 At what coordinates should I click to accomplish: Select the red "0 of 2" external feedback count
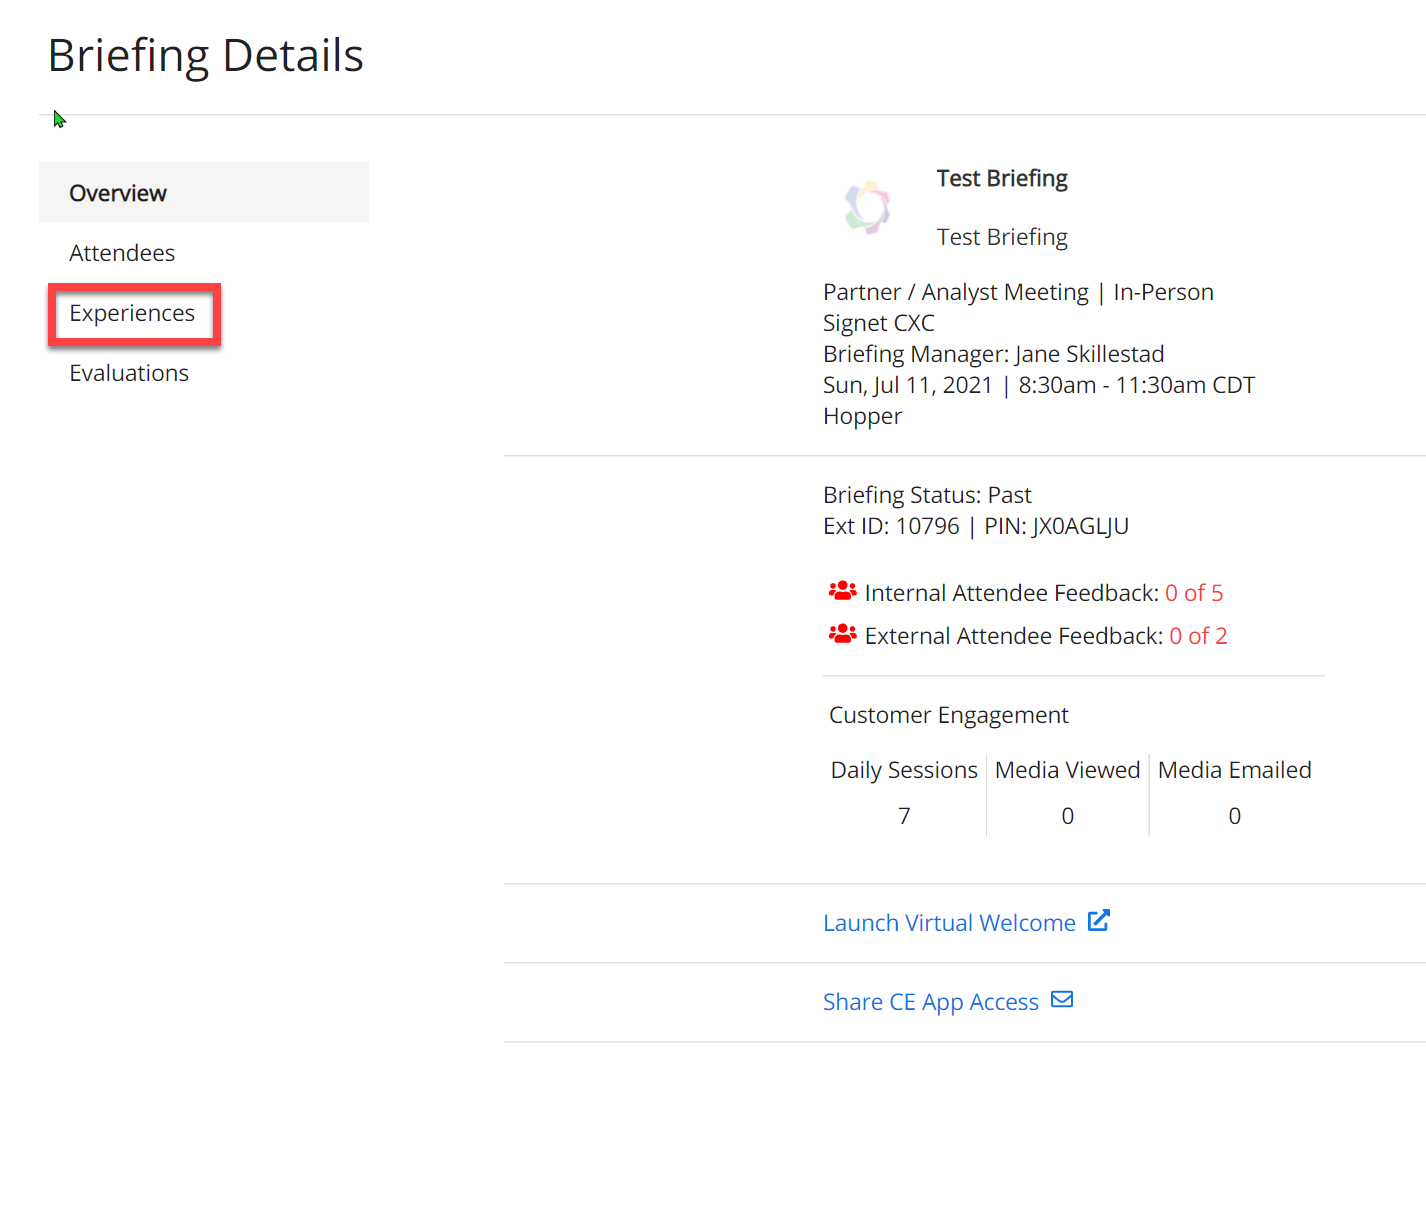pos(1198,636)
